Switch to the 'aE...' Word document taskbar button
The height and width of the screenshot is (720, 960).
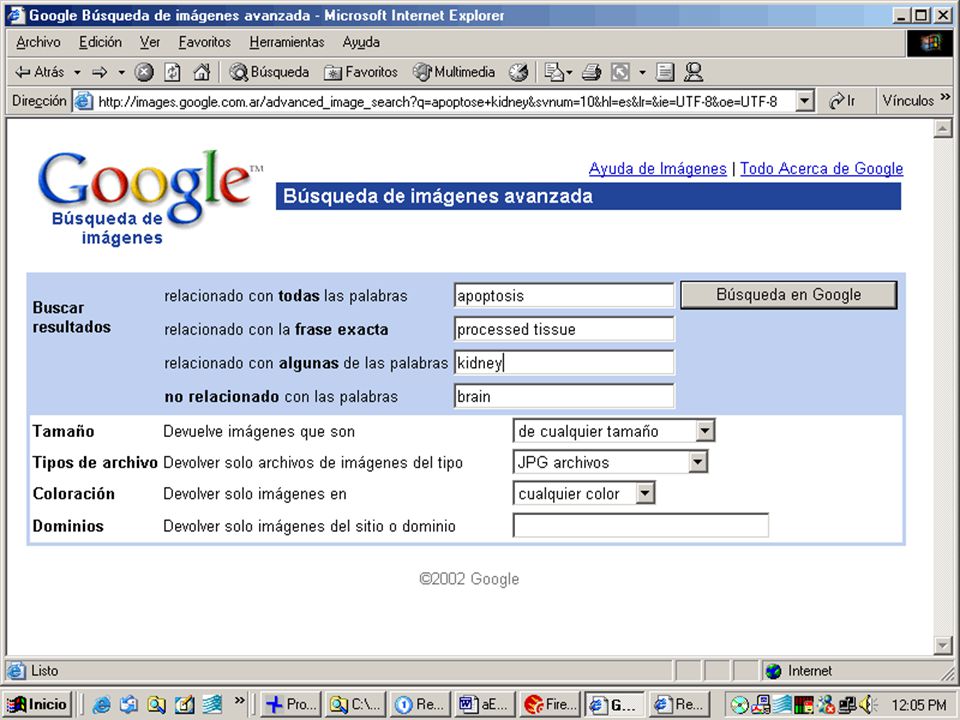485,705
